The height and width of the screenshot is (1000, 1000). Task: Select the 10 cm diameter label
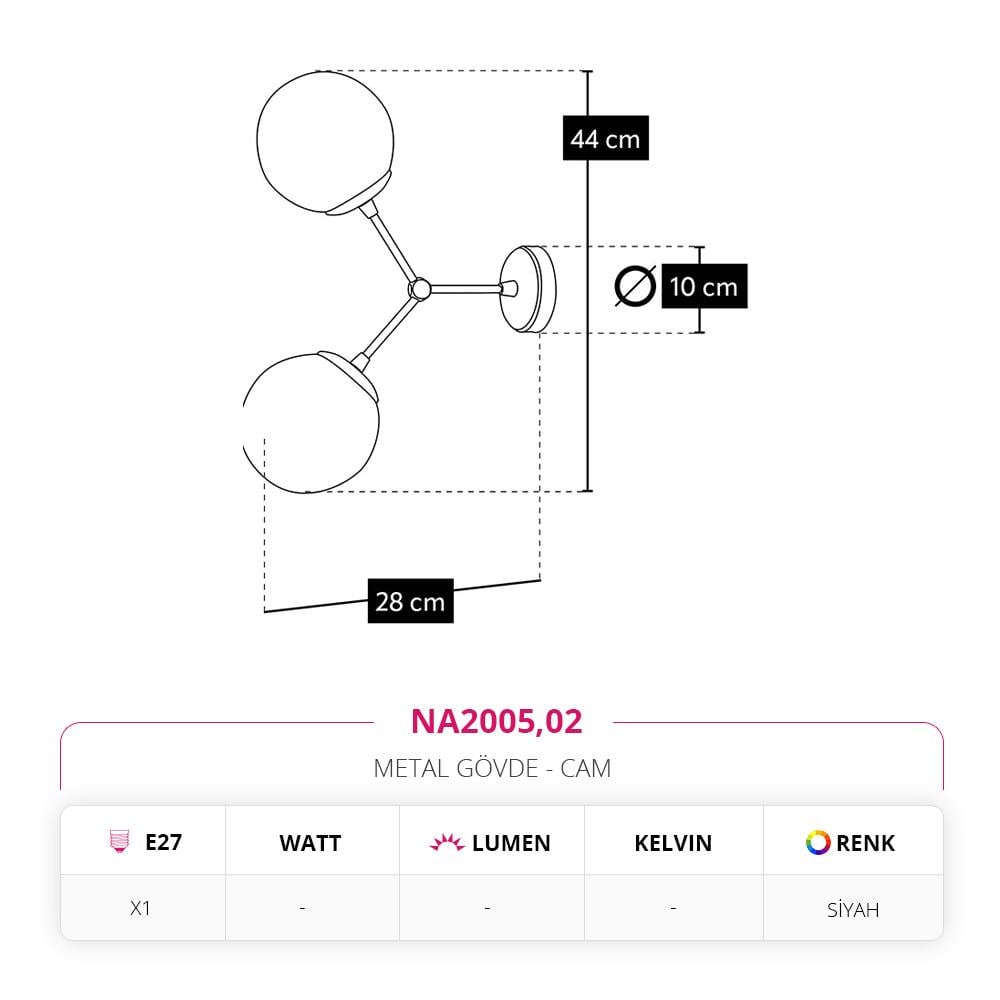704,286
